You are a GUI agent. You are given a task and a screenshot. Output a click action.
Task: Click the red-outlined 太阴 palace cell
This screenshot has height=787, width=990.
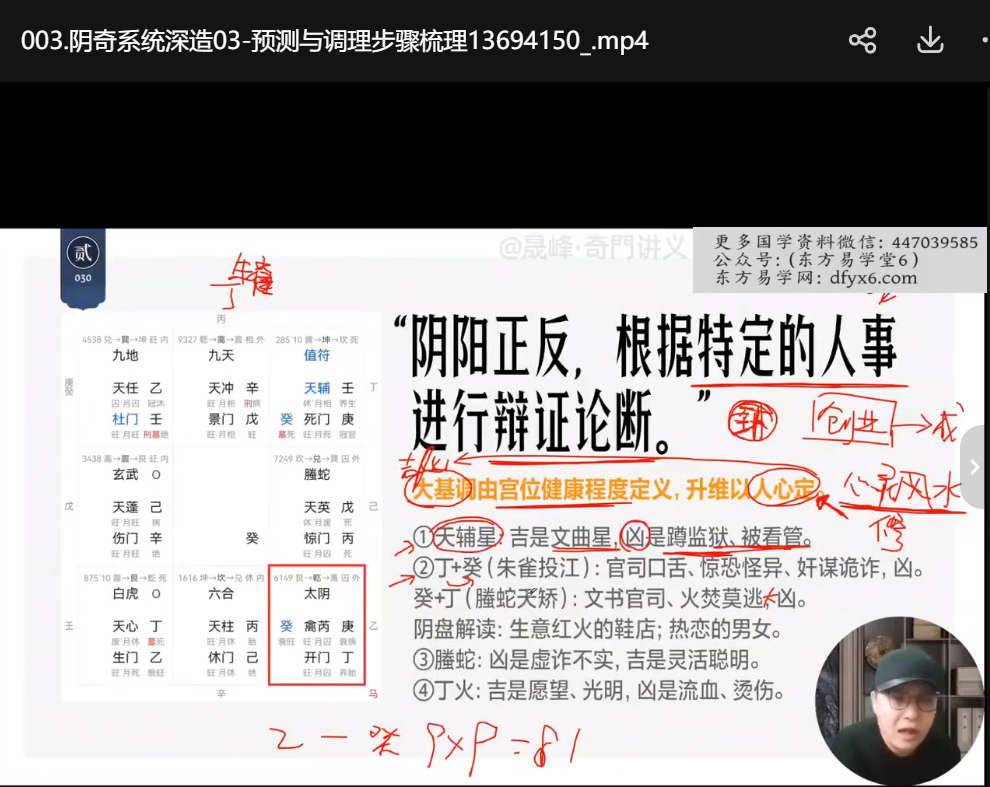[x=316, y=624]
